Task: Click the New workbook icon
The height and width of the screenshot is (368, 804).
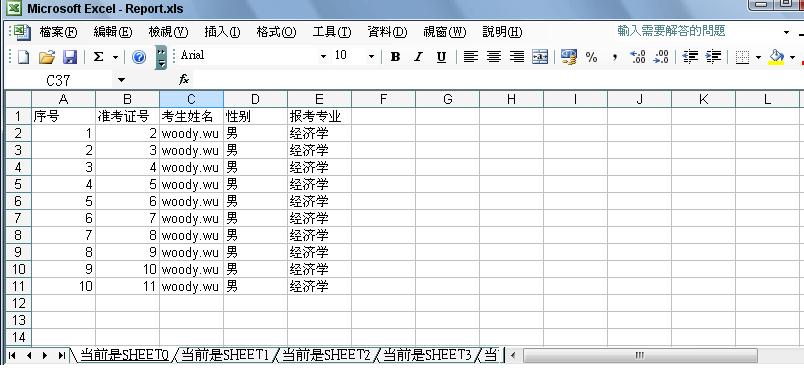Action: pyautogui.click(x=23, y=57)
